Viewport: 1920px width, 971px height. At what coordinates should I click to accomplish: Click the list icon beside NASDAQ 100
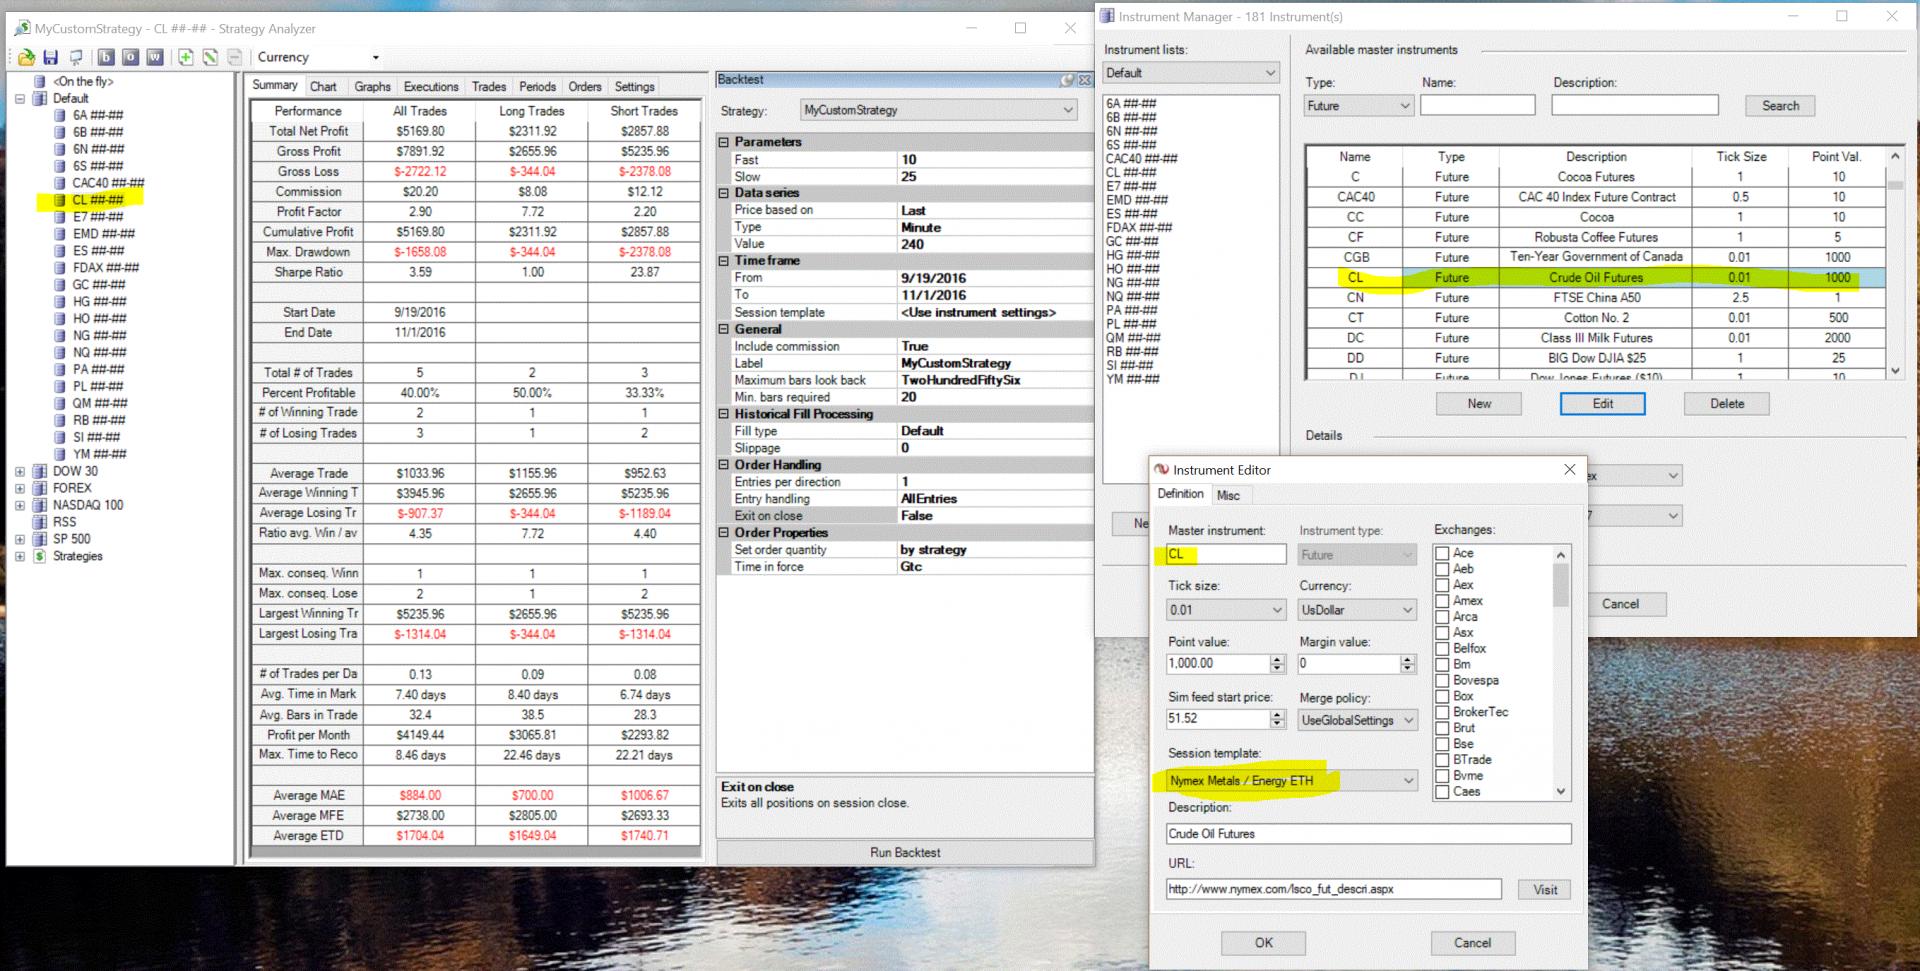(x=40, y=505)
